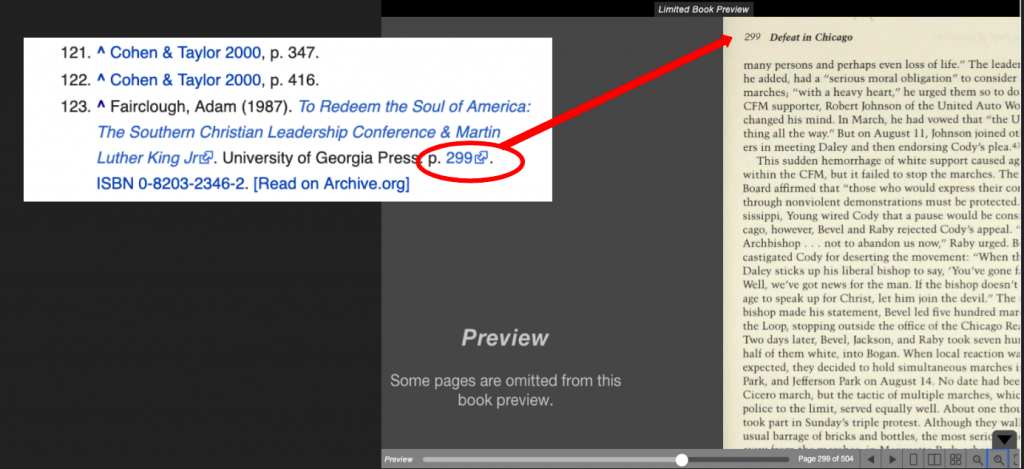Switch to single-page view
1024x469 pixels.
point(913,459)
